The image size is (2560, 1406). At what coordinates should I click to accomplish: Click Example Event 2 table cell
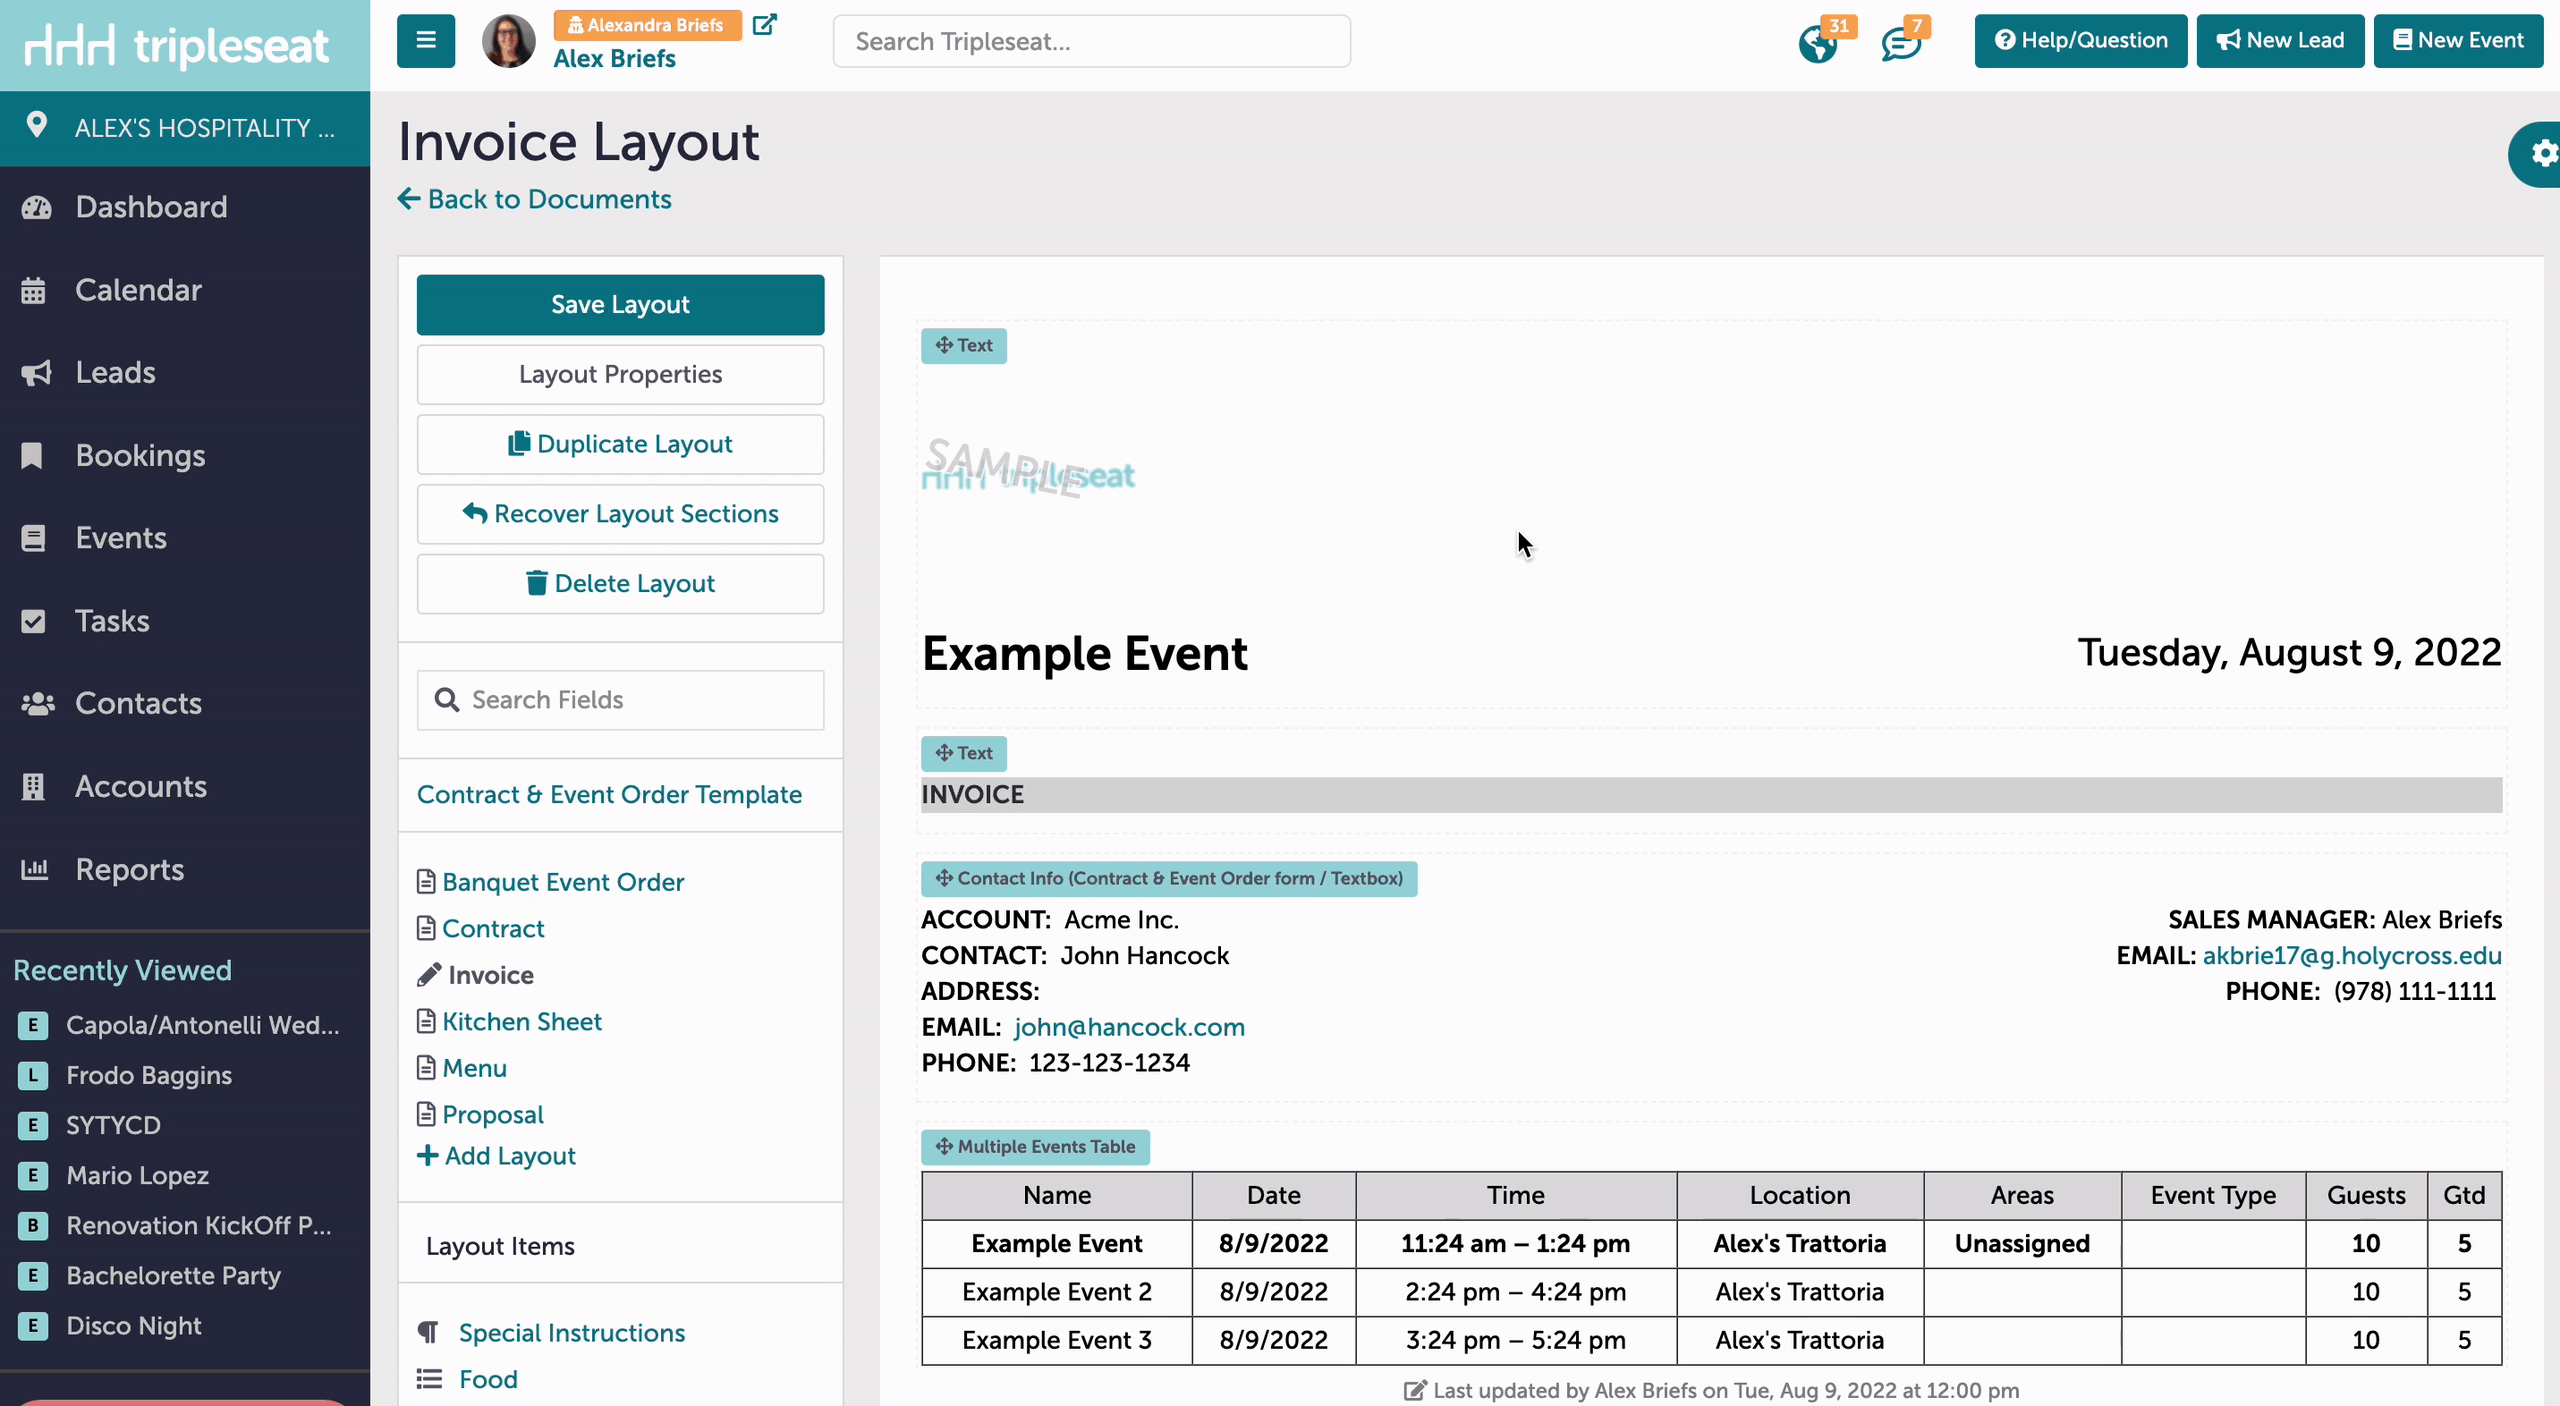pos(1056,1292)
